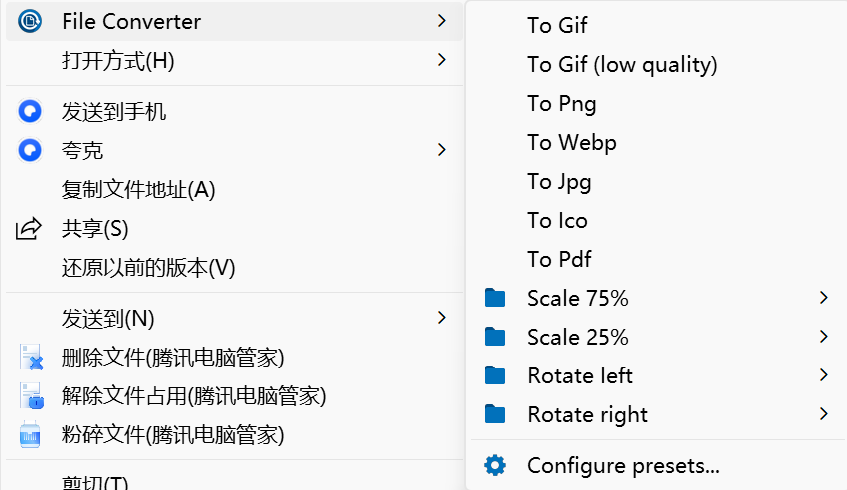Click the folder icon beside Rotate left
847x490 pixels.
[494, 375]
